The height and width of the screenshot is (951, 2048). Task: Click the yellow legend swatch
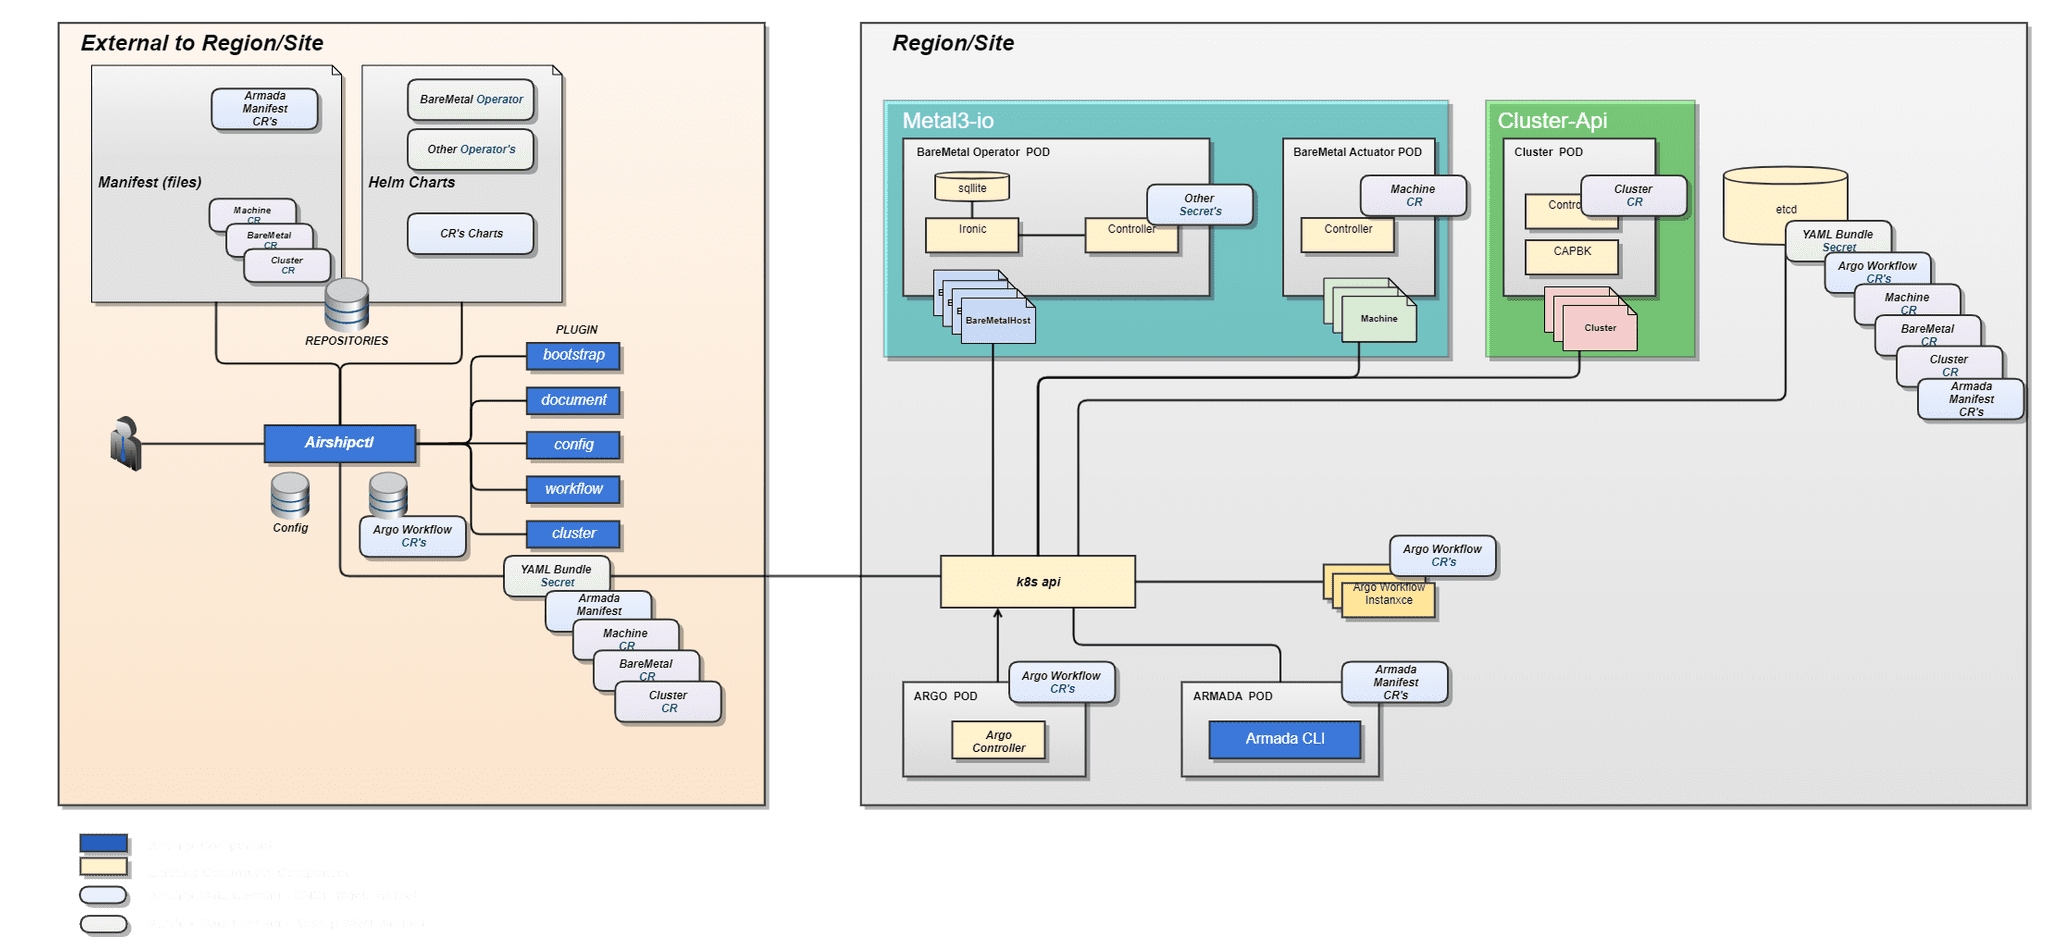point(104,866)
